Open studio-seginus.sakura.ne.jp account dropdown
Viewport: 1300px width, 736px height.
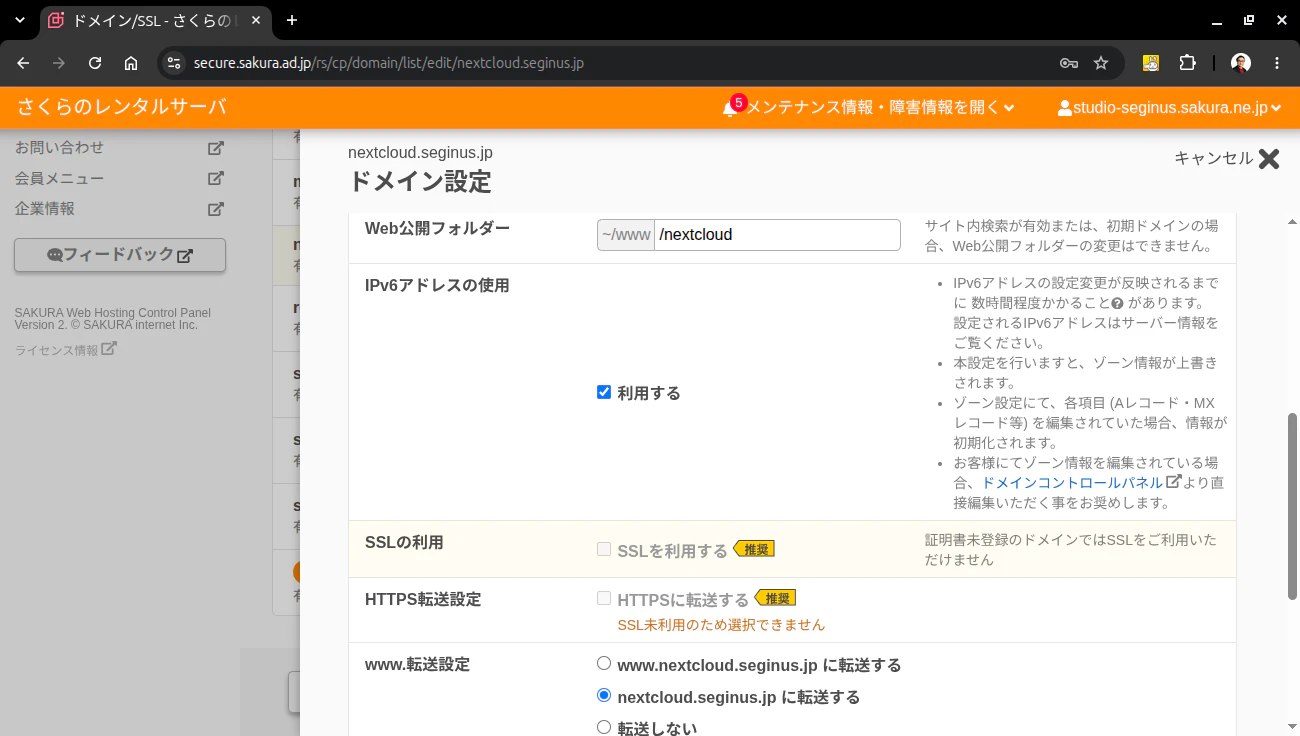click(1170, 108)
